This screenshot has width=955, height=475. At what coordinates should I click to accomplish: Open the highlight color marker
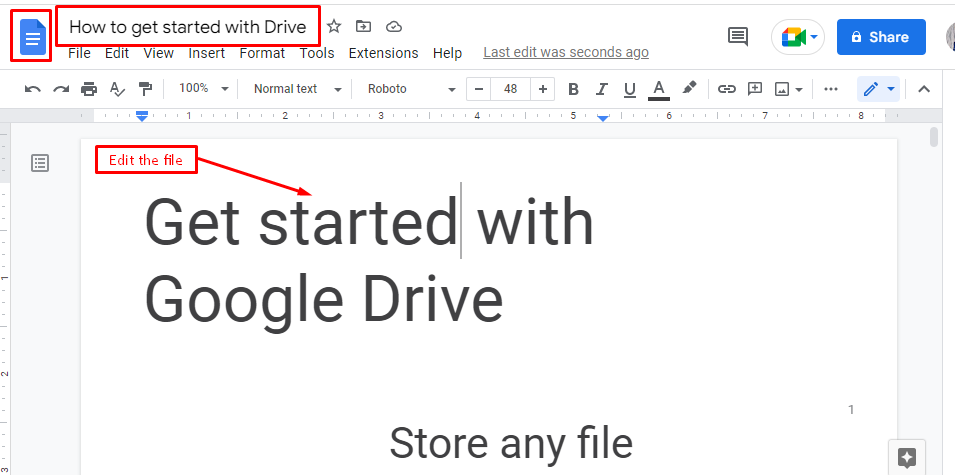point(689,88)
